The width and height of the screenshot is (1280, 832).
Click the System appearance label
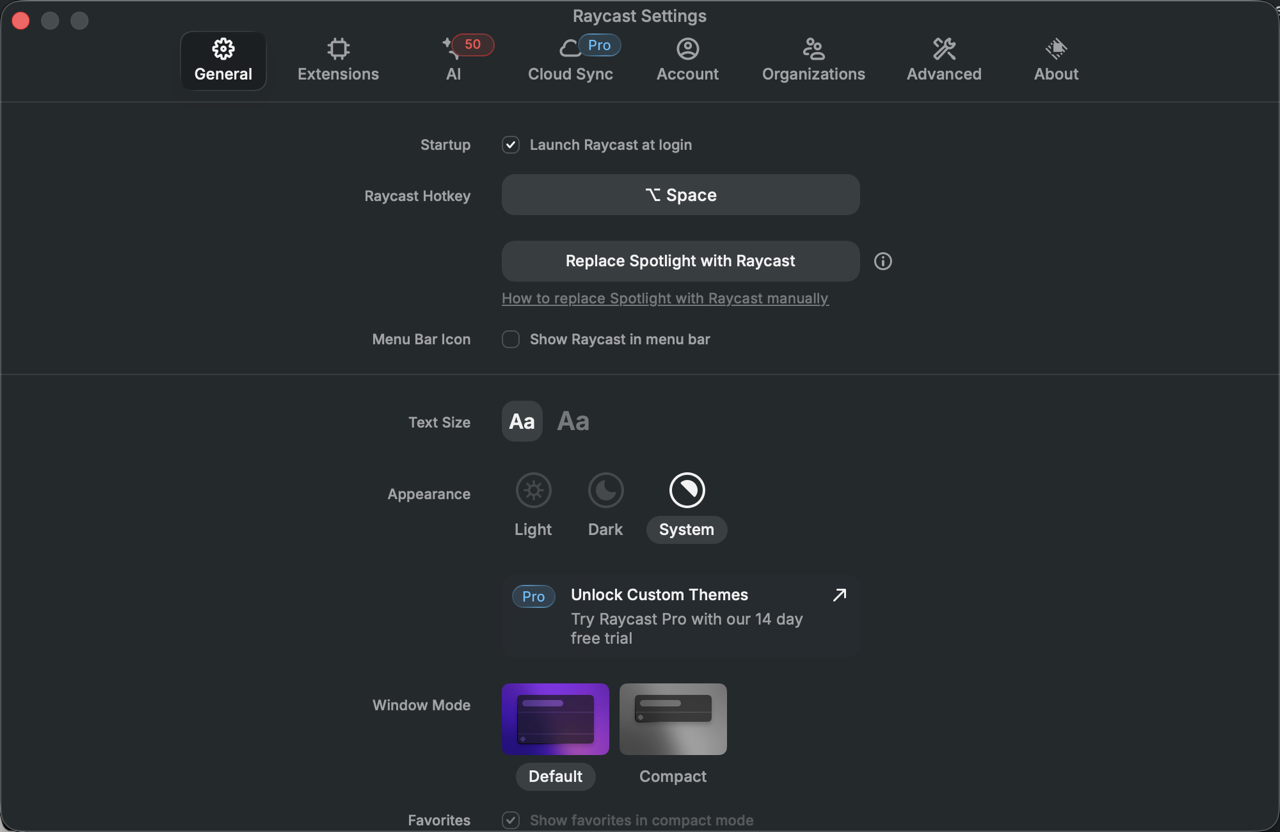[687, 529]
